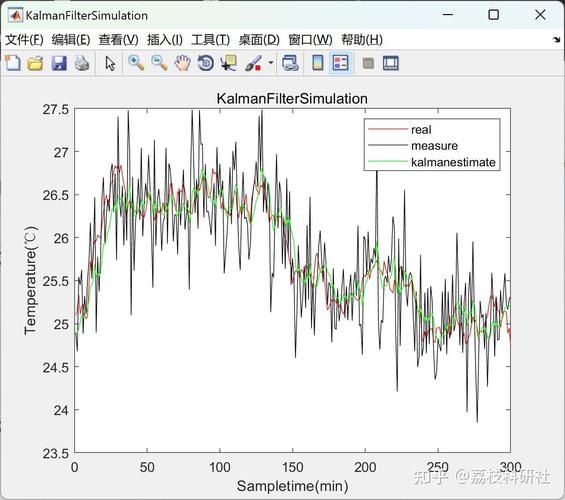The height and width of the screenshot is (500, 565).
Task: Select the Pan hand tool
Action: coord(182,63)
